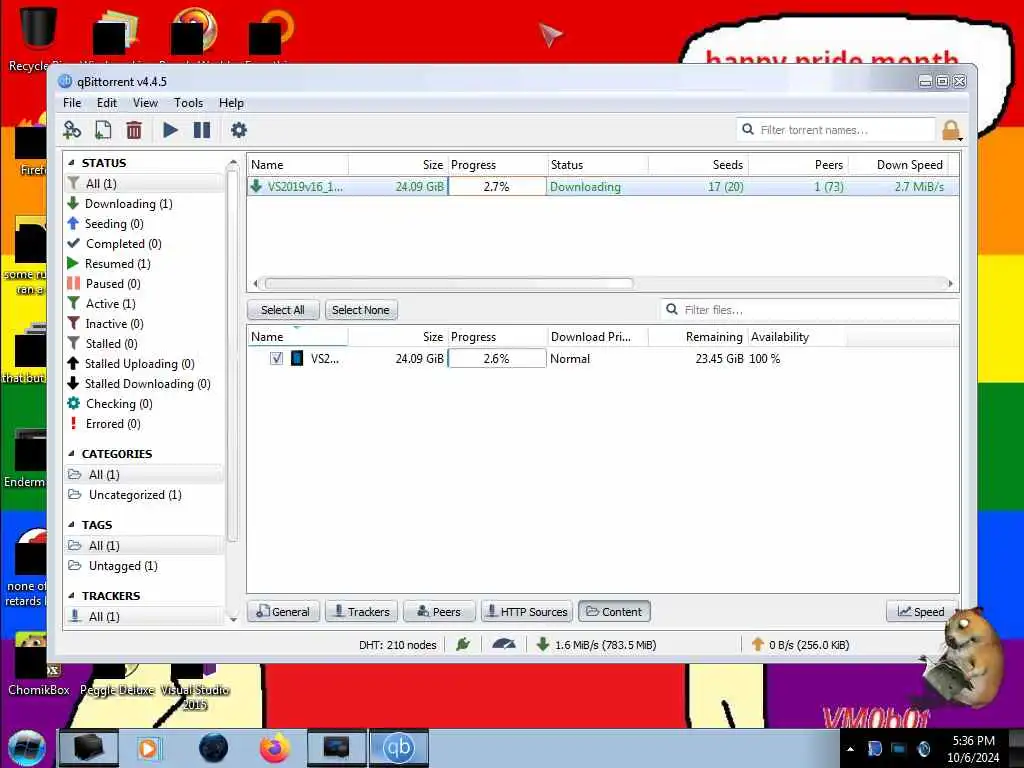This screenshot has height=768, width=1024.
Task: Add torrent file toolbar icon
Action: pos(103,130)
